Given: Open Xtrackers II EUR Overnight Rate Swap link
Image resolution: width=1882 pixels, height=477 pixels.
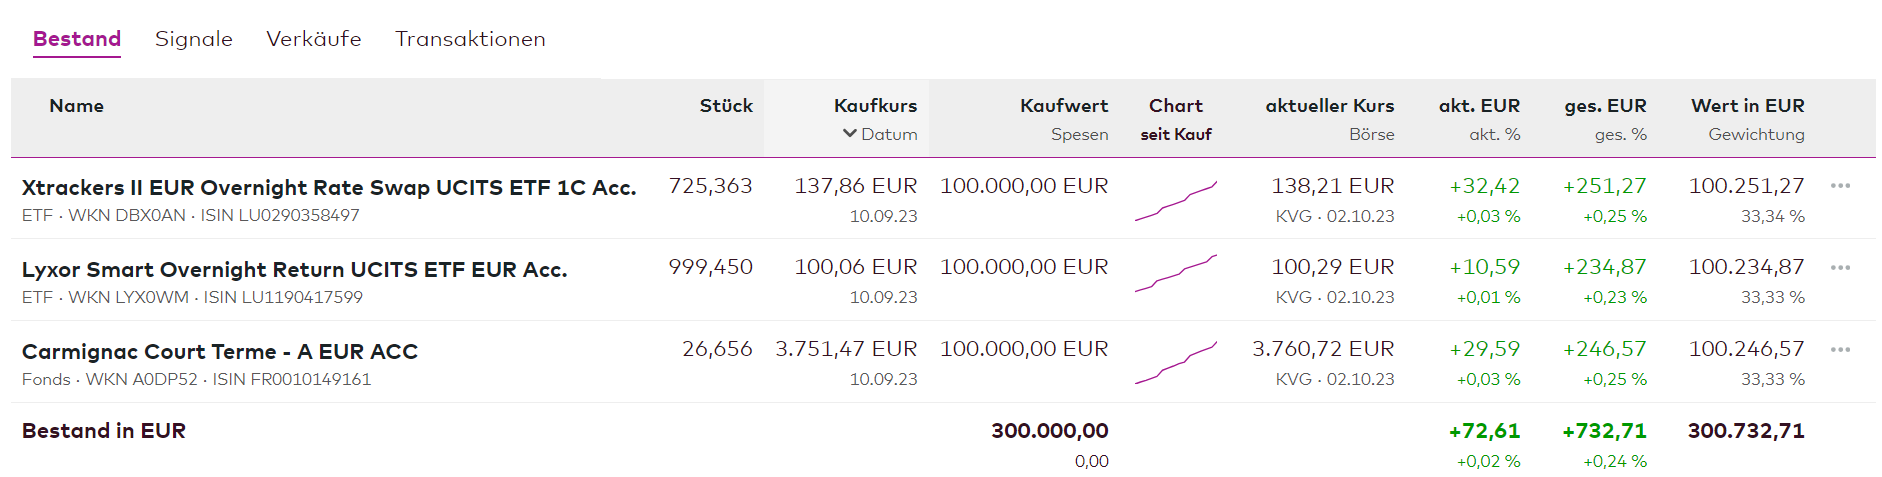Looking at the screenshot, I should (x=329, y=188).
